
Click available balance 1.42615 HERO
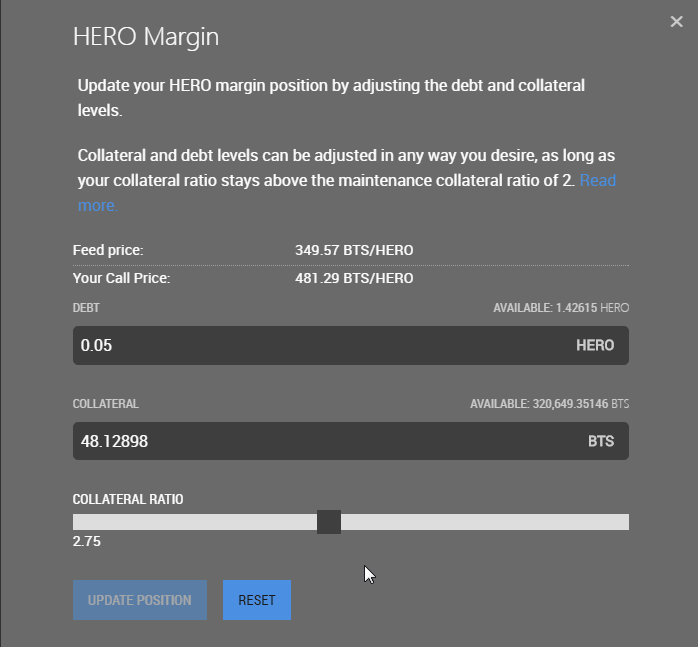(x=561, y=308)
